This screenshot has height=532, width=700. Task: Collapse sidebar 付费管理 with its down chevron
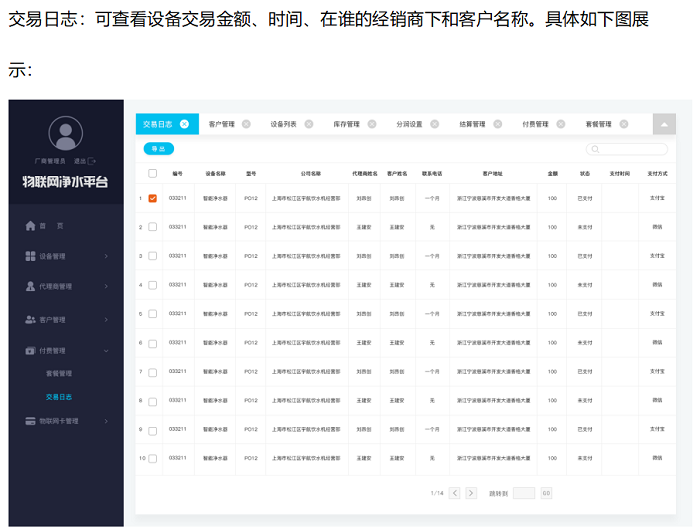pyautogui.click(x=106, y=351)
